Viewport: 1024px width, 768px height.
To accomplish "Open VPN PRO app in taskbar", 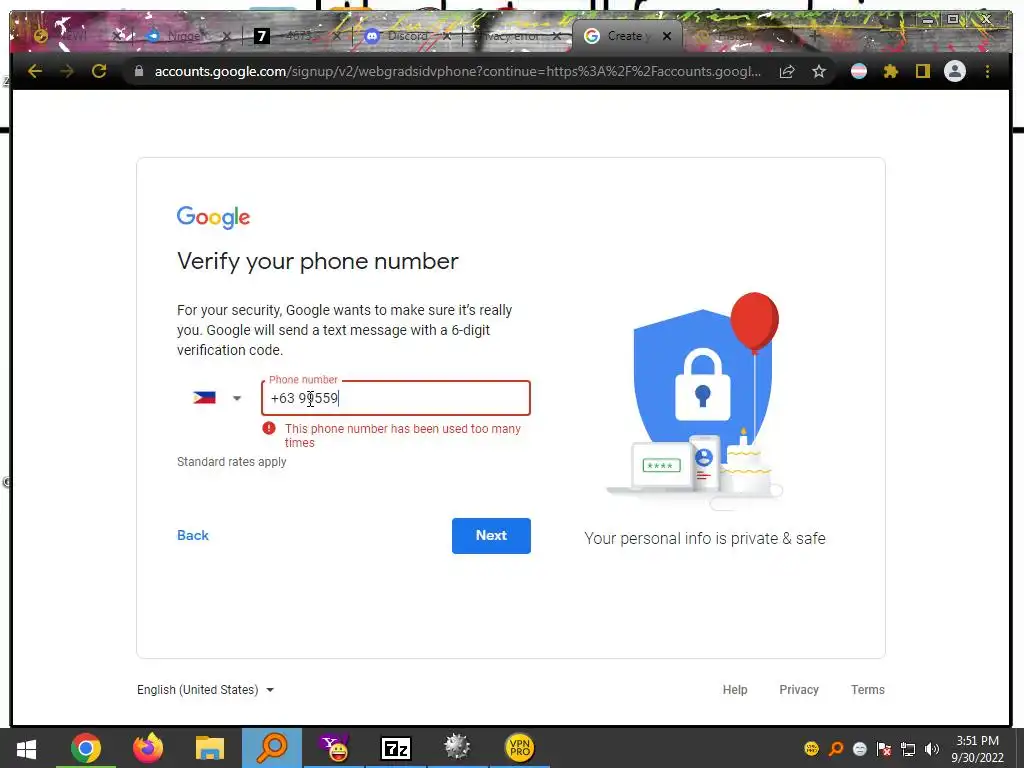I will [520, 748].
